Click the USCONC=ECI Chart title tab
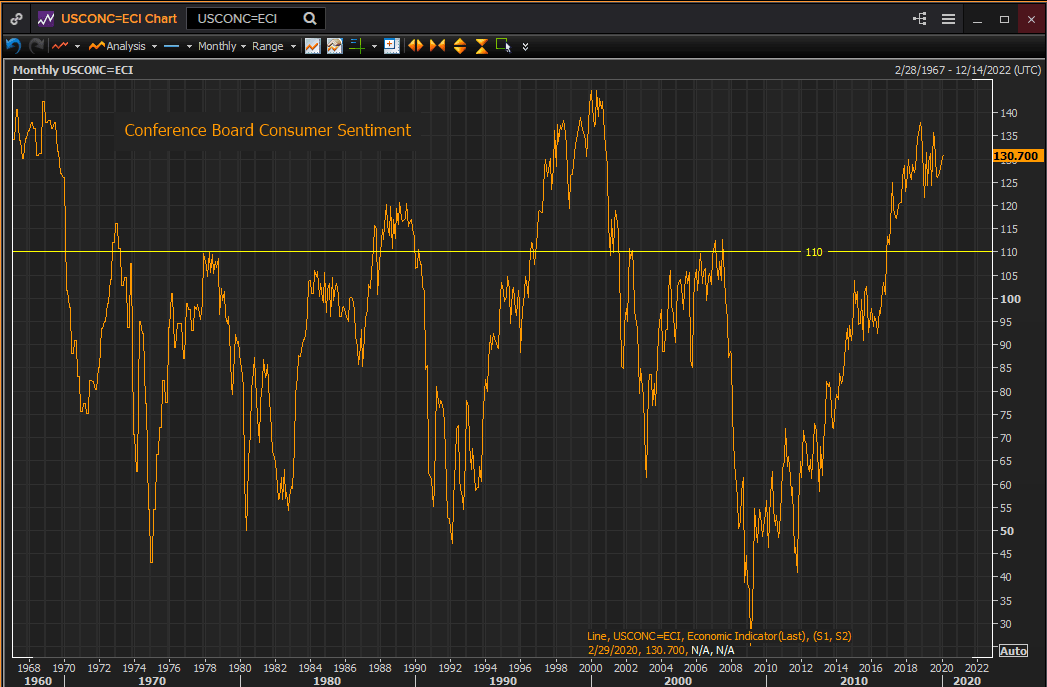Viewport: 1047px width, 687px height. (x=118, y=19)
